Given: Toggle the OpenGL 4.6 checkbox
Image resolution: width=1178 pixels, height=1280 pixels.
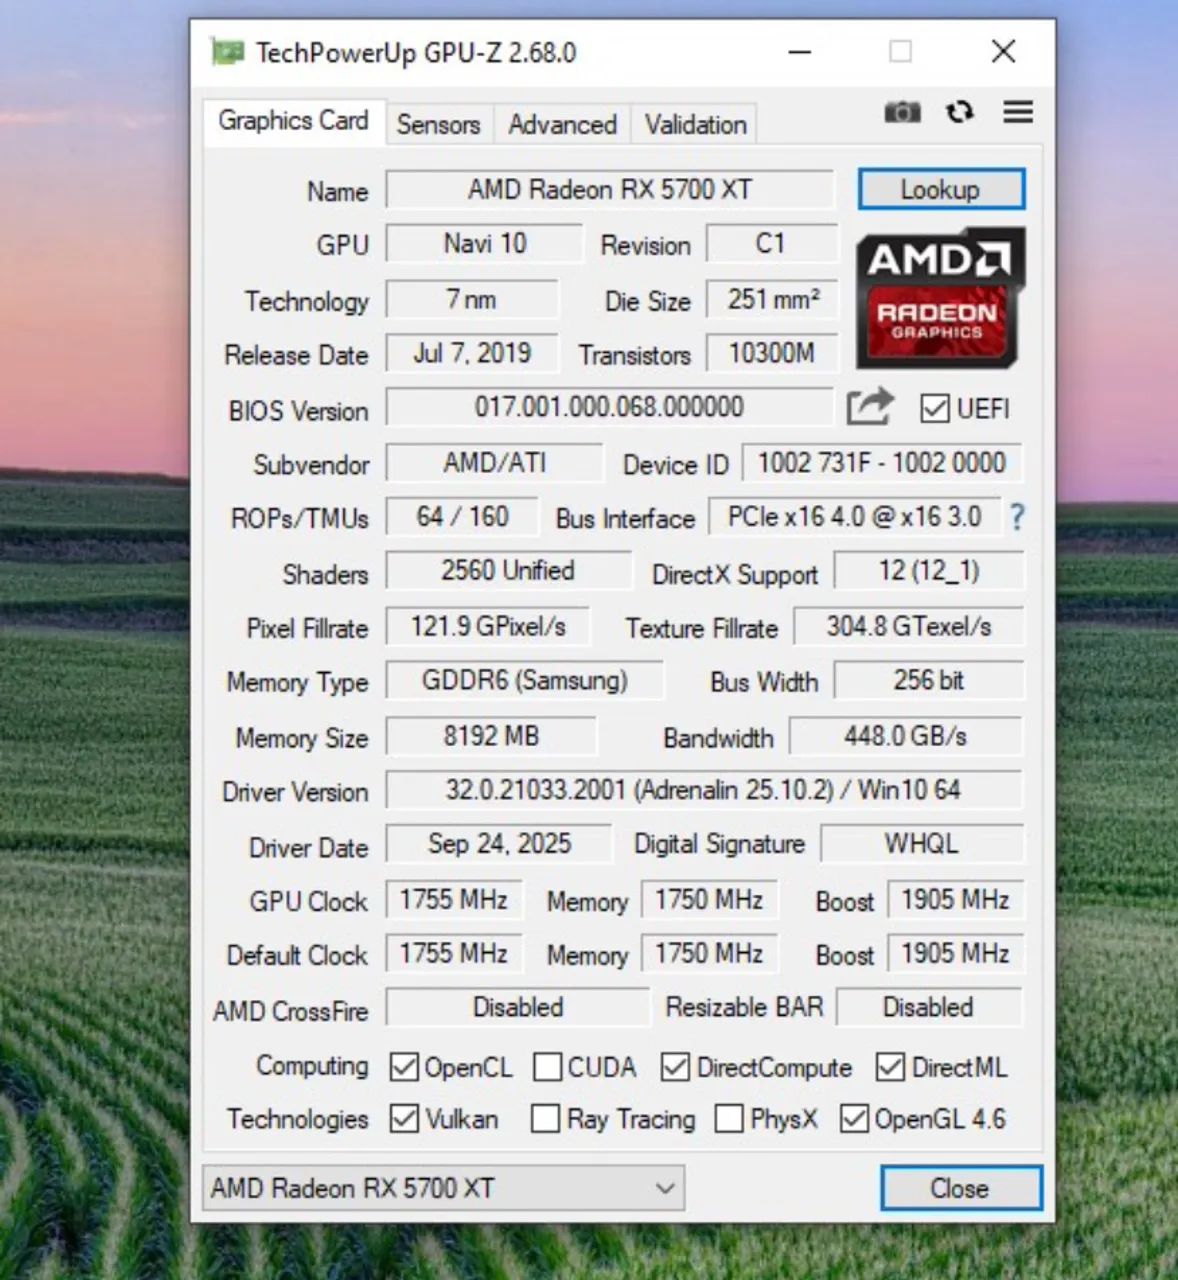Looking at the screenshot, I should 854,1118.
